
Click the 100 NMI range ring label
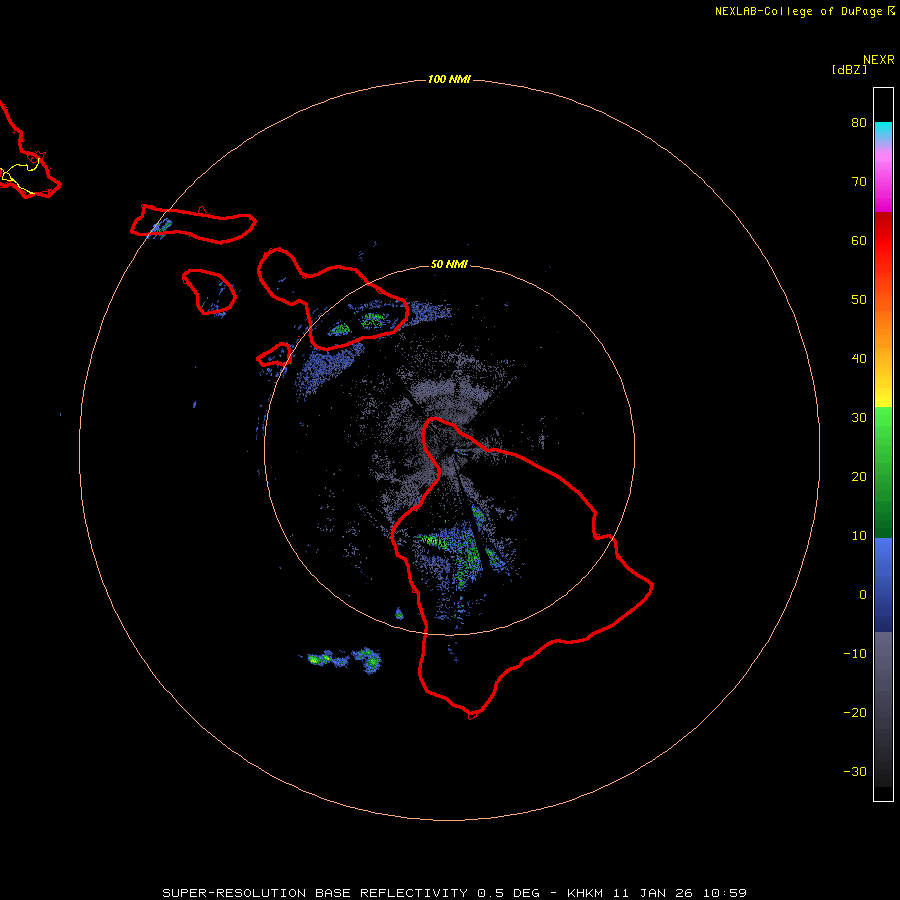(x=449, y=79)
